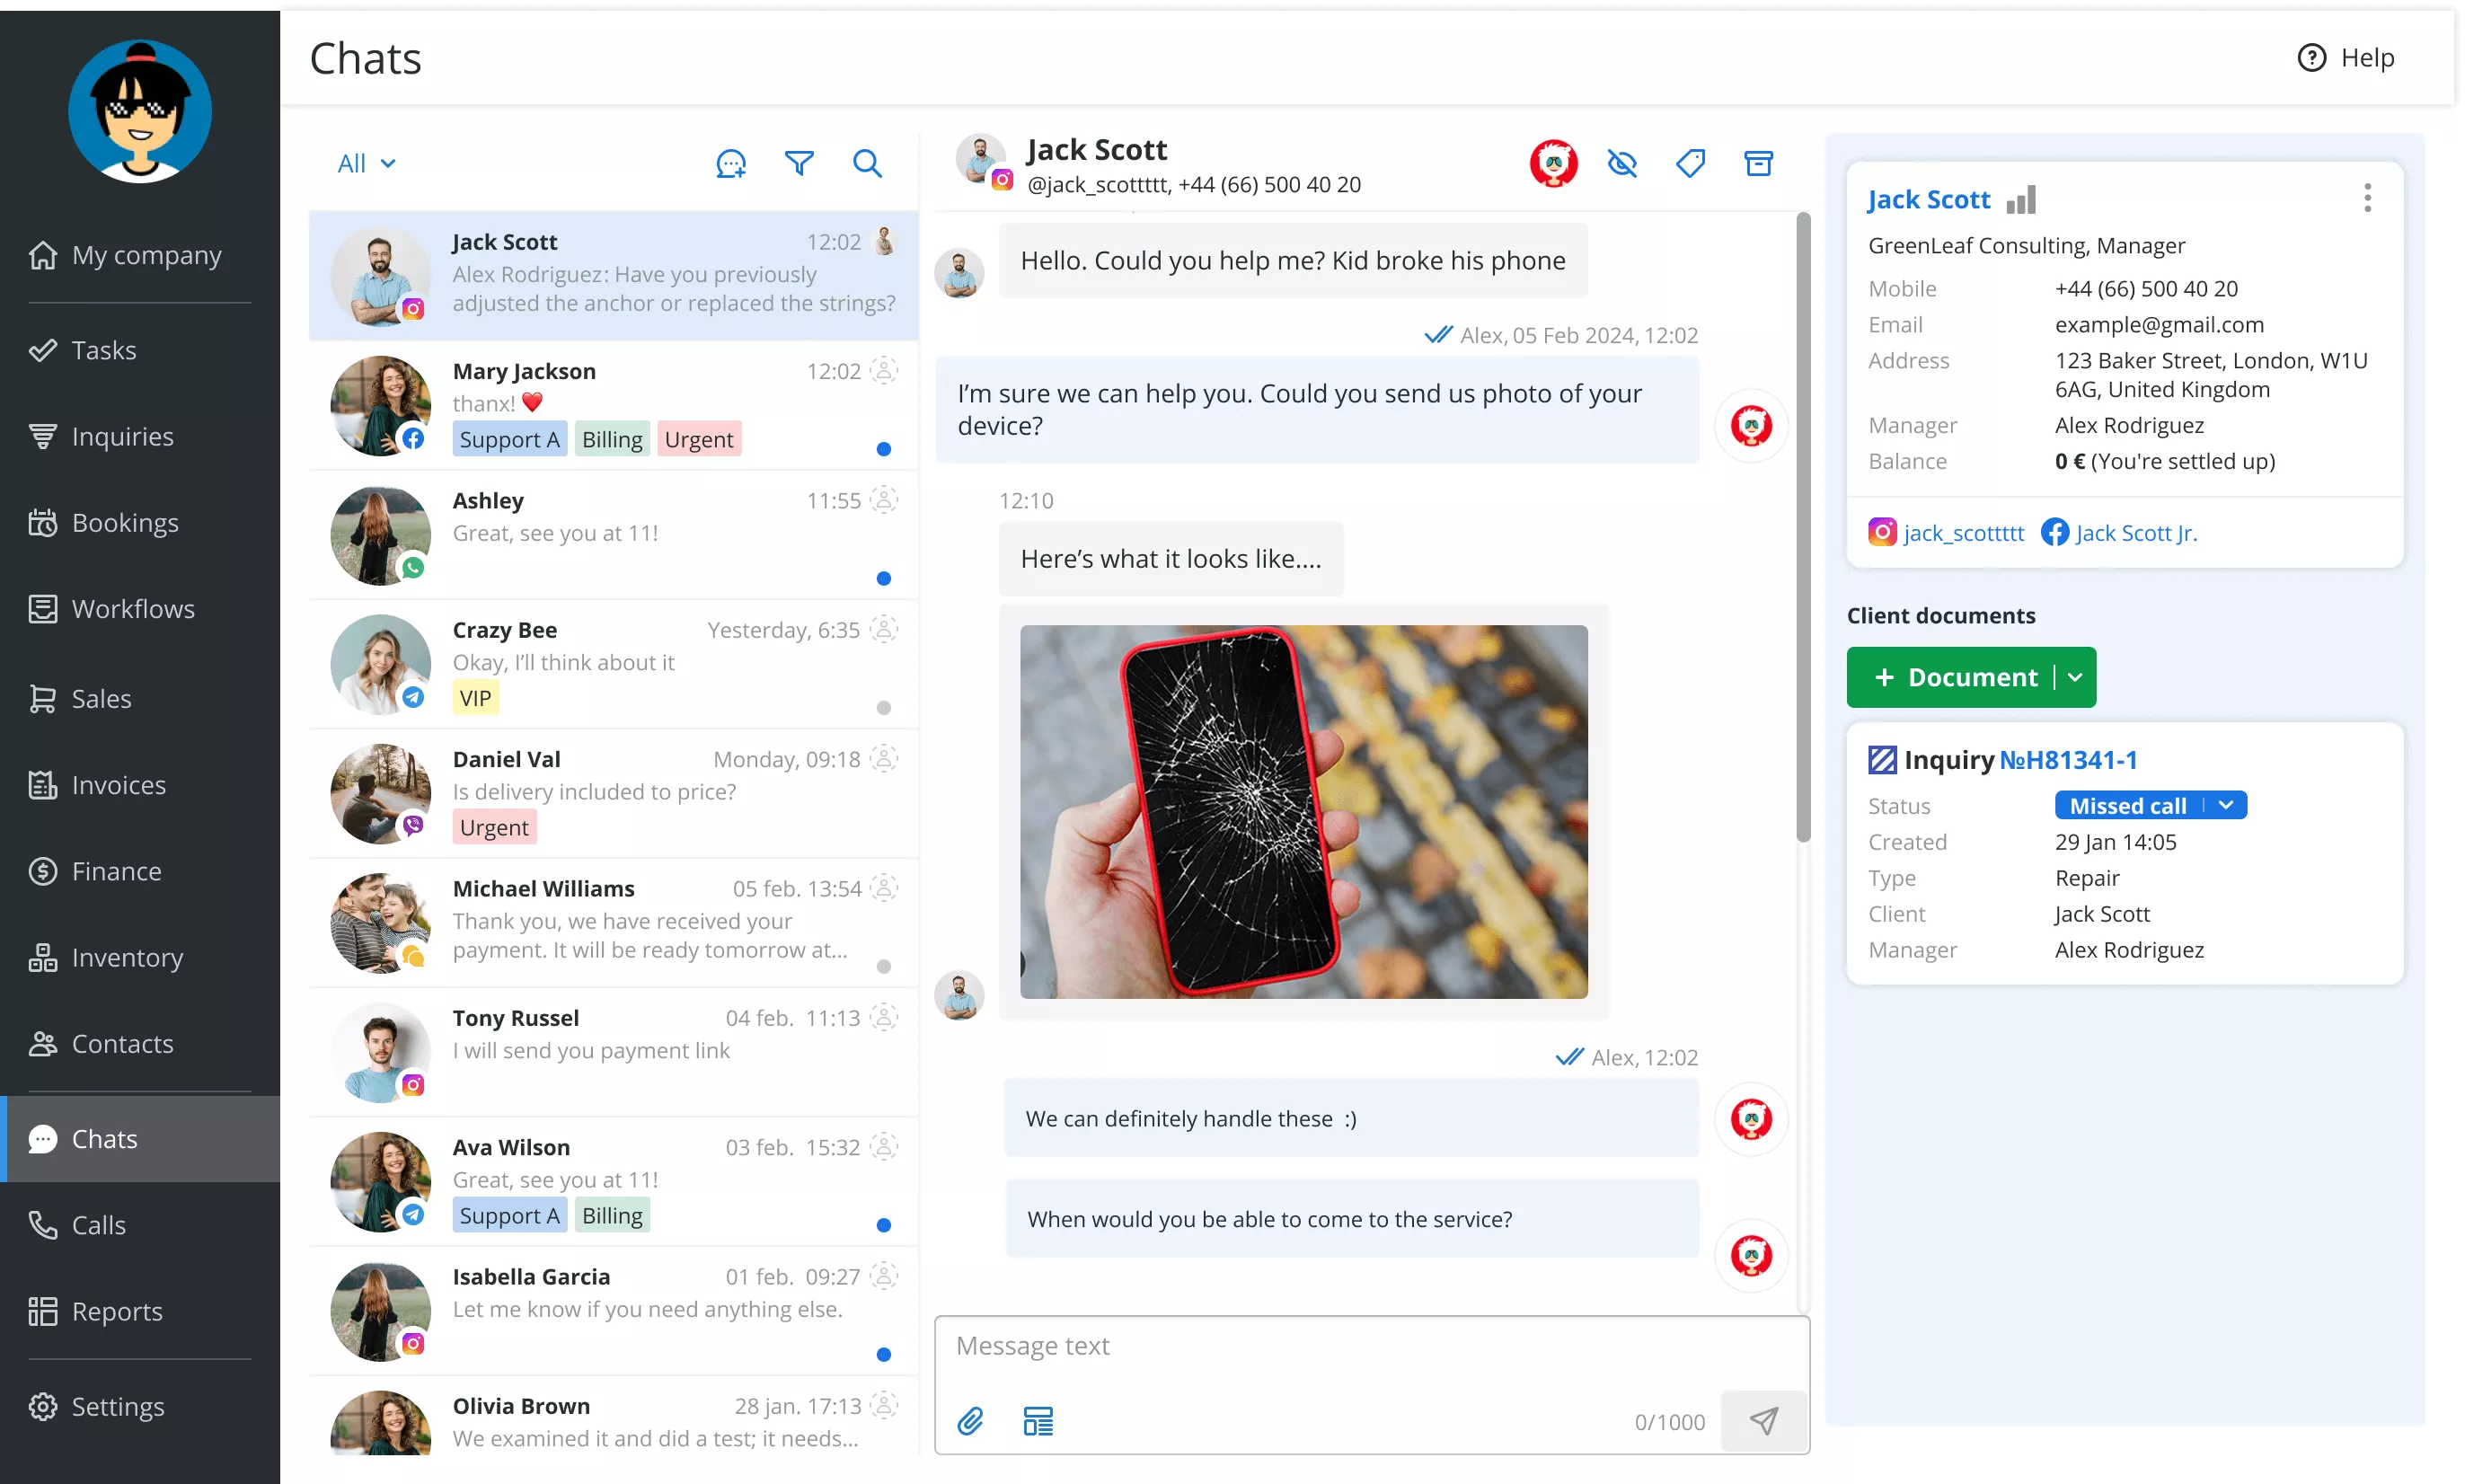Open message templates icon

(x=1038, y=1421)
